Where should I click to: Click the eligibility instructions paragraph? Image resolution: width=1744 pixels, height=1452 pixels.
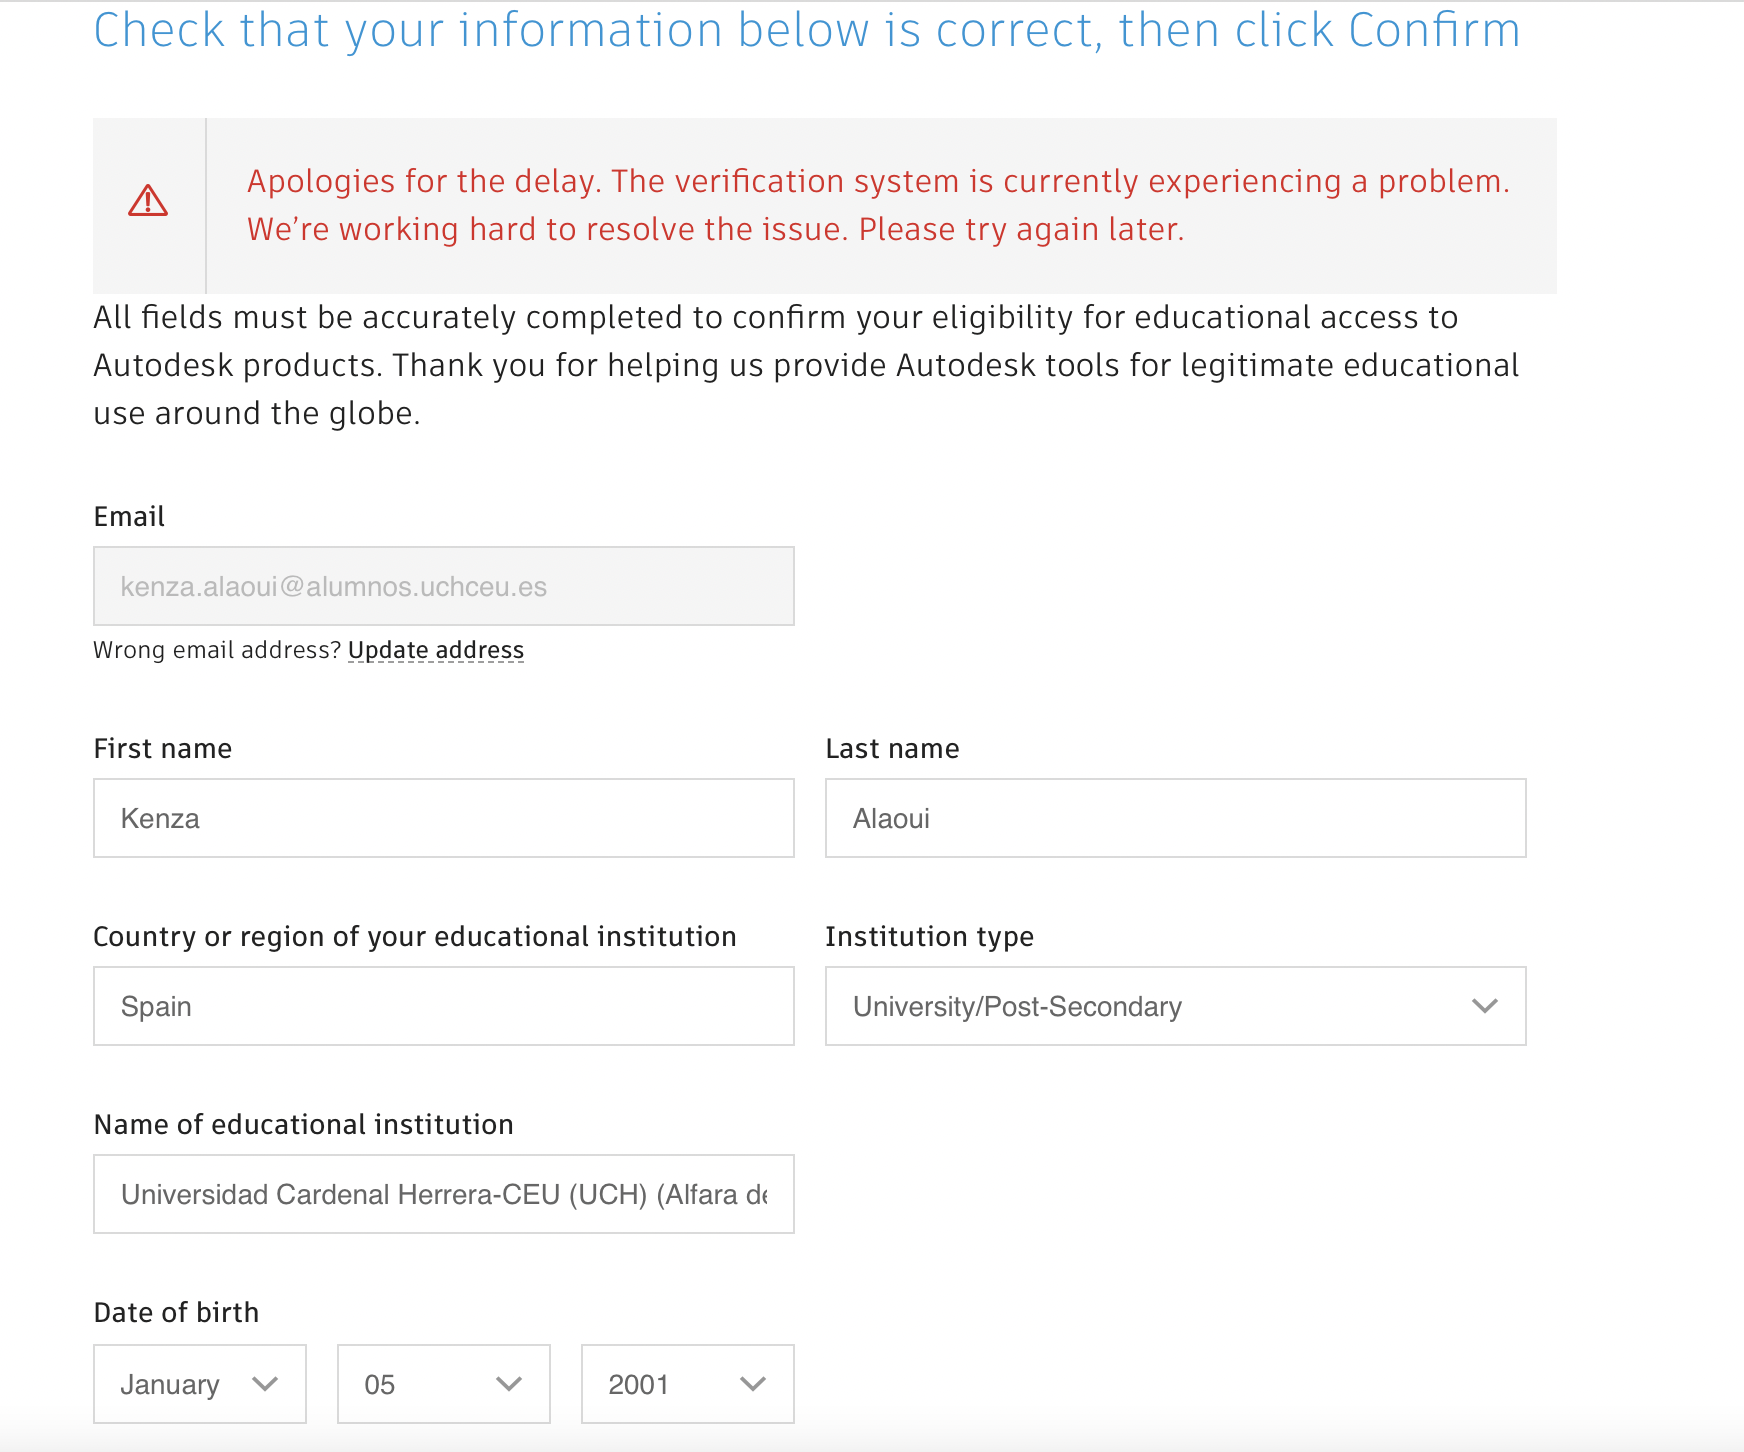click(x=805, y=364)
